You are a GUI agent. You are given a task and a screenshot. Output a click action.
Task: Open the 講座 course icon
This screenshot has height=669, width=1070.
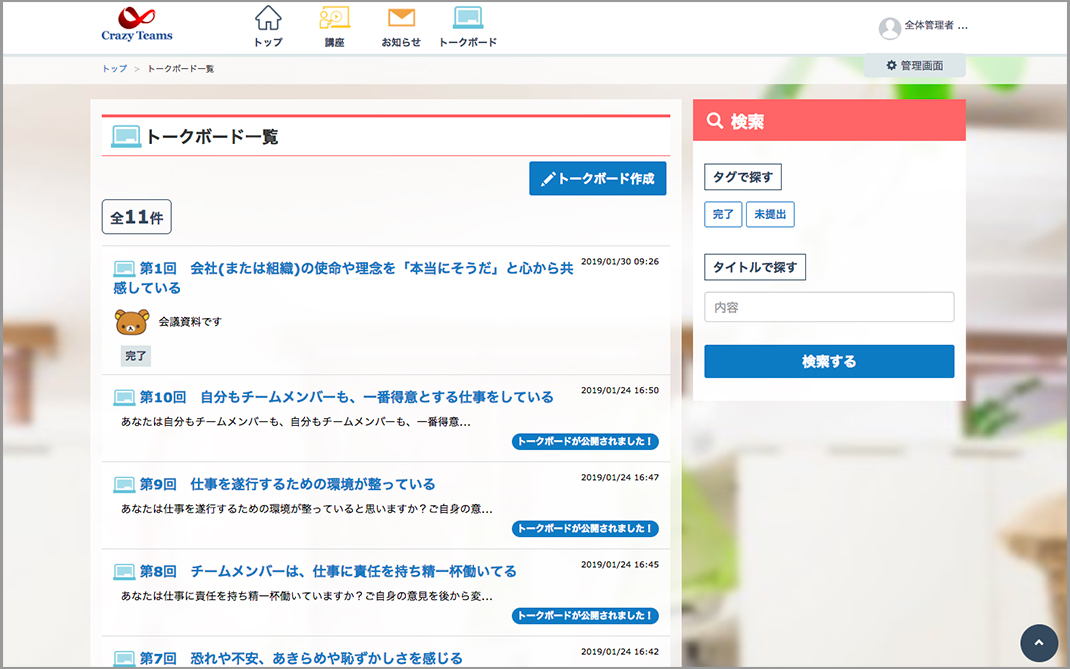pyautogui.click(x=334, y=18)
